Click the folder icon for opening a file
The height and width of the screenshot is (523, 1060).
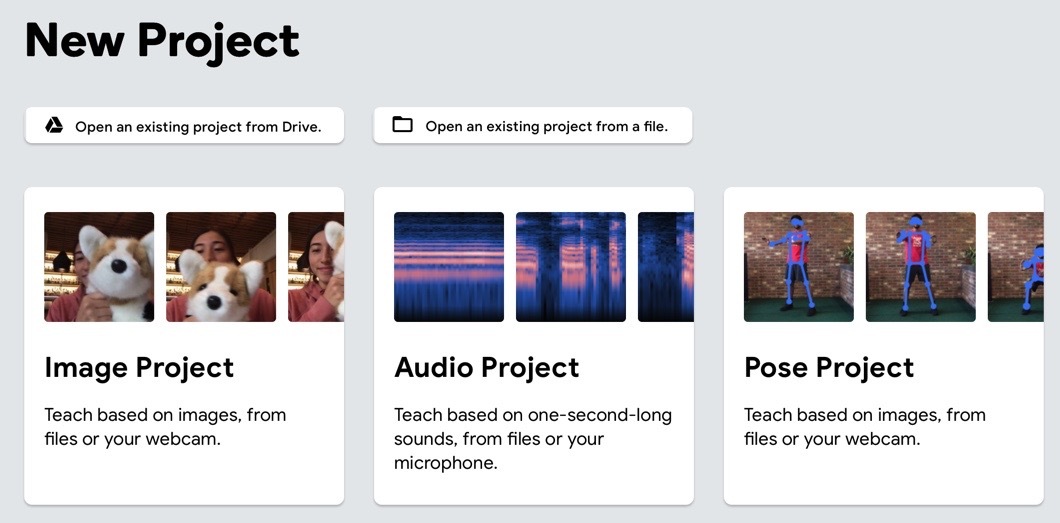tap(402, 125)
